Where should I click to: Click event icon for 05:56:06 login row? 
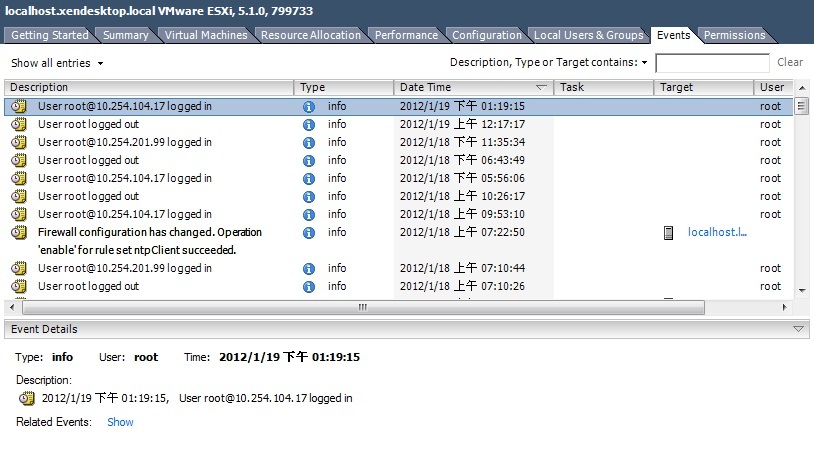coord(19,179)
